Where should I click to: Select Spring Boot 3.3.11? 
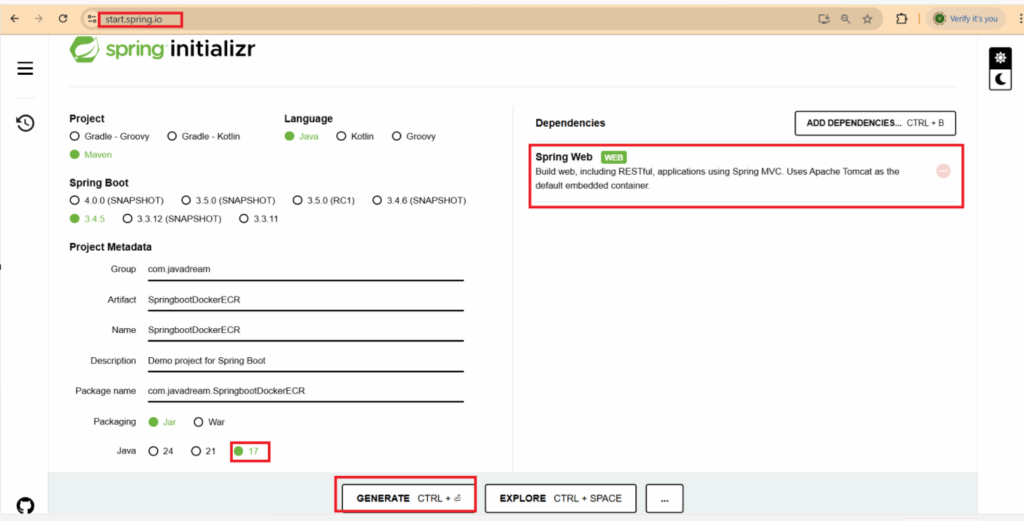[259, 219]
